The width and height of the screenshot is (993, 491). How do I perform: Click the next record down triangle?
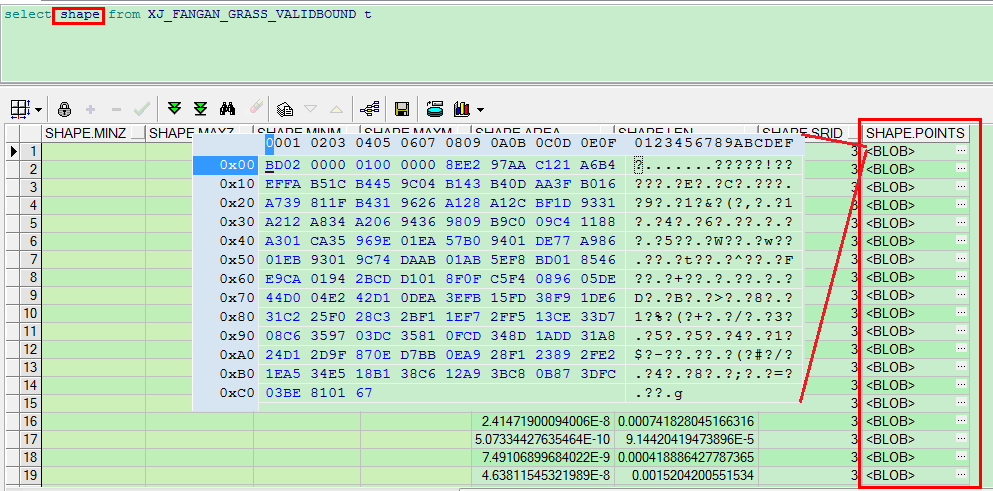310,109
